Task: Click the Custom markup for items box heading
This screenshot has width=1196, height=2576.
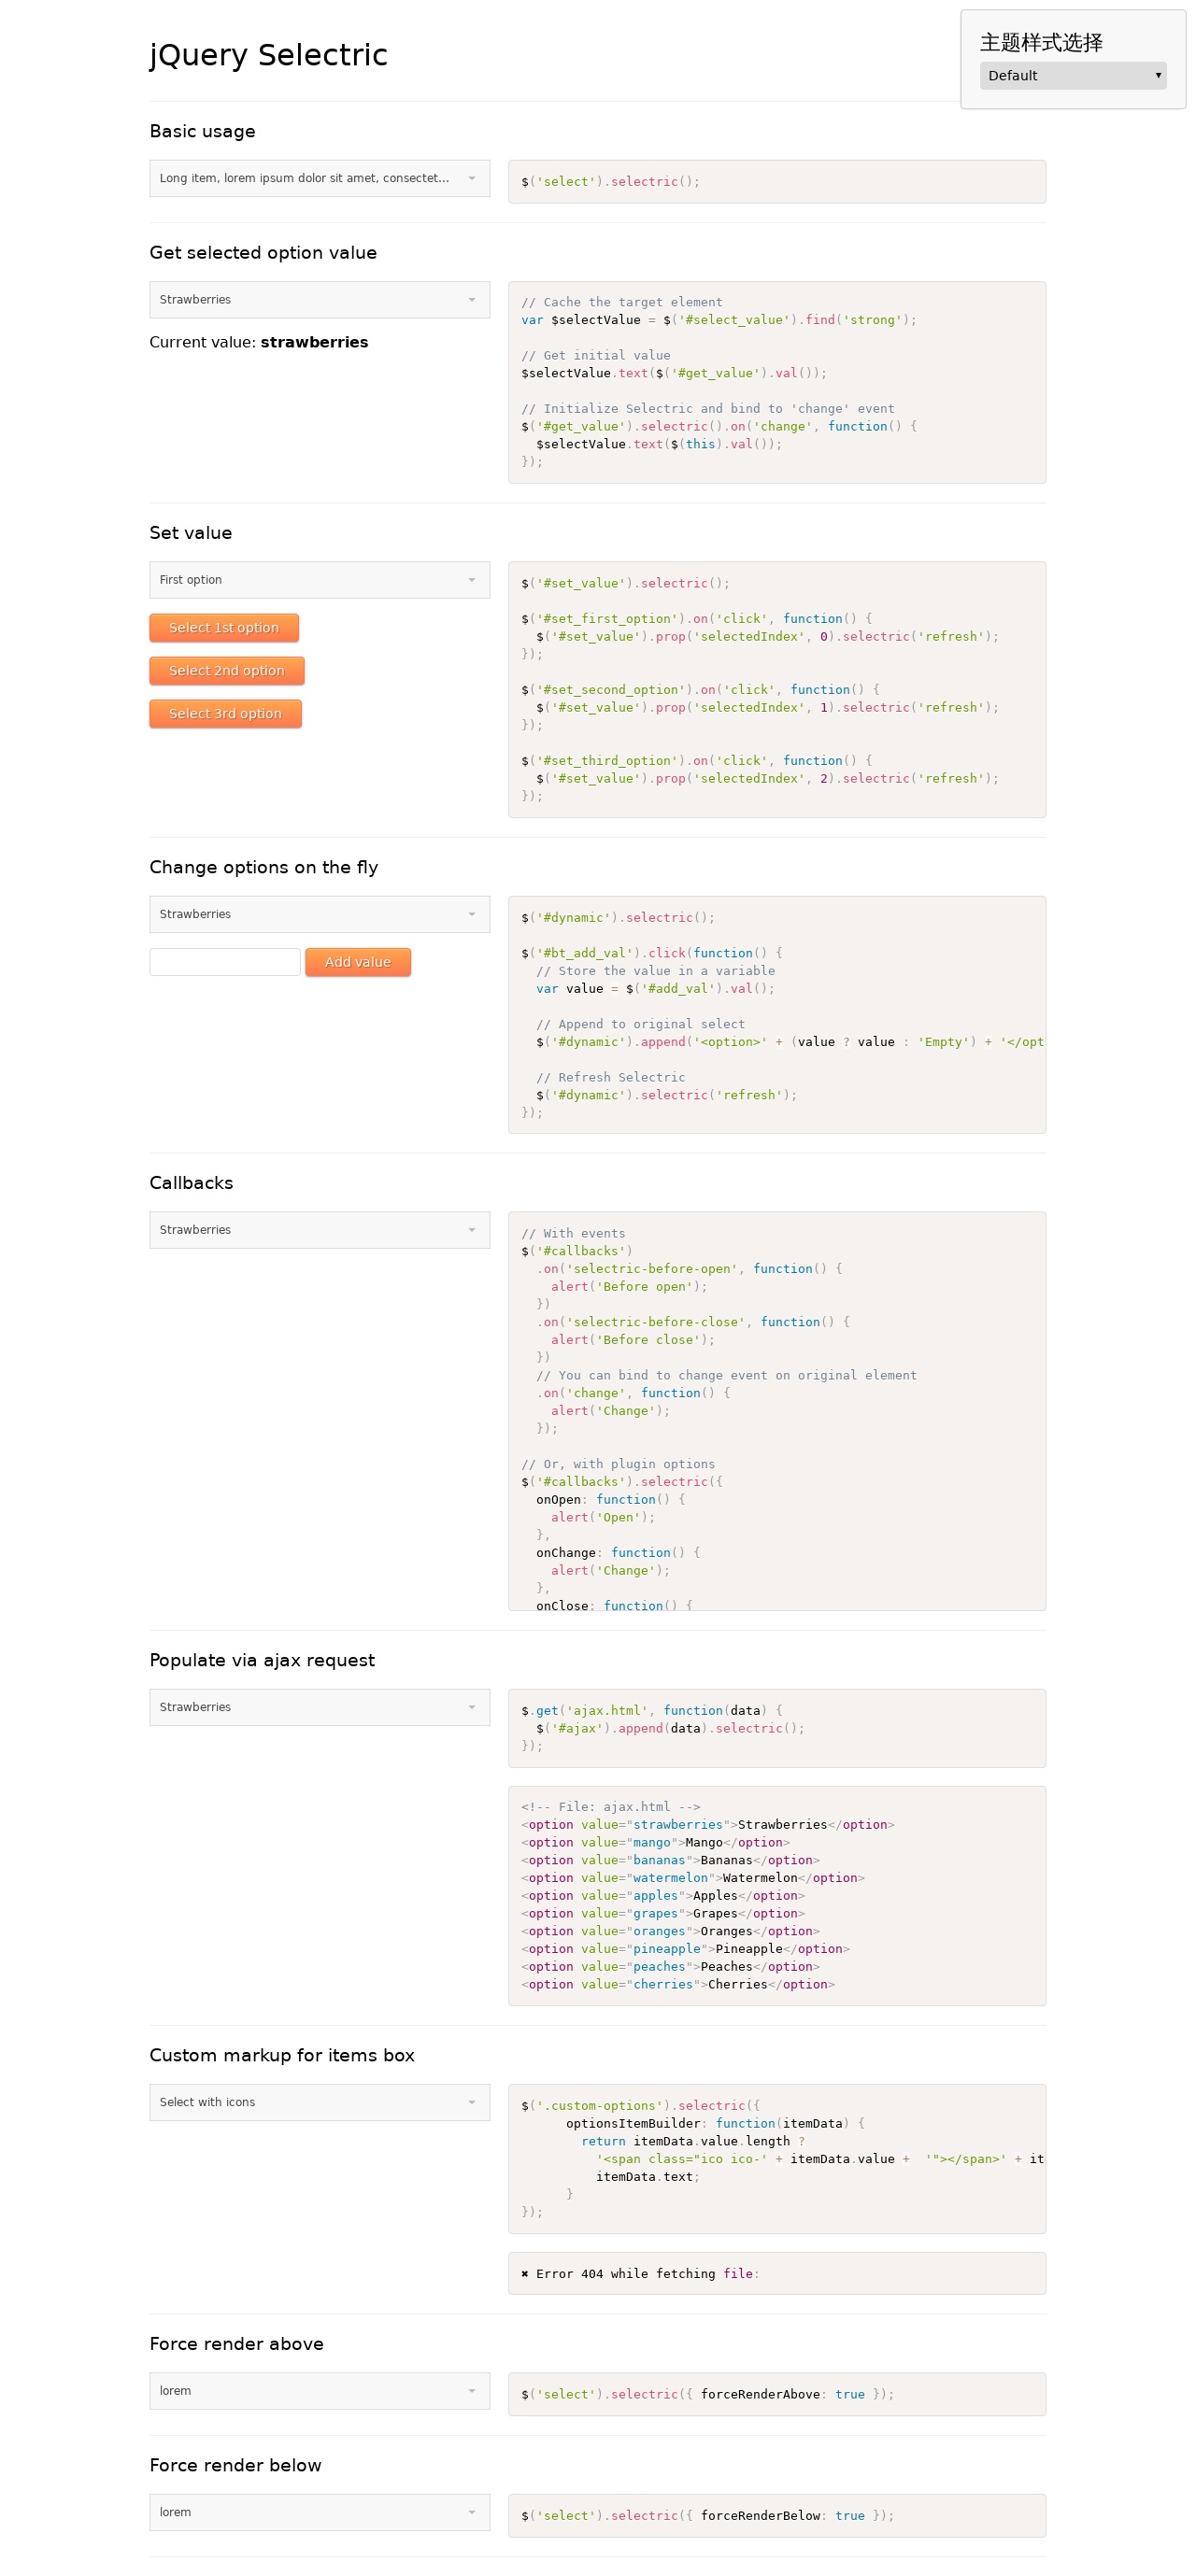Action: click(x=282, y=2055)
